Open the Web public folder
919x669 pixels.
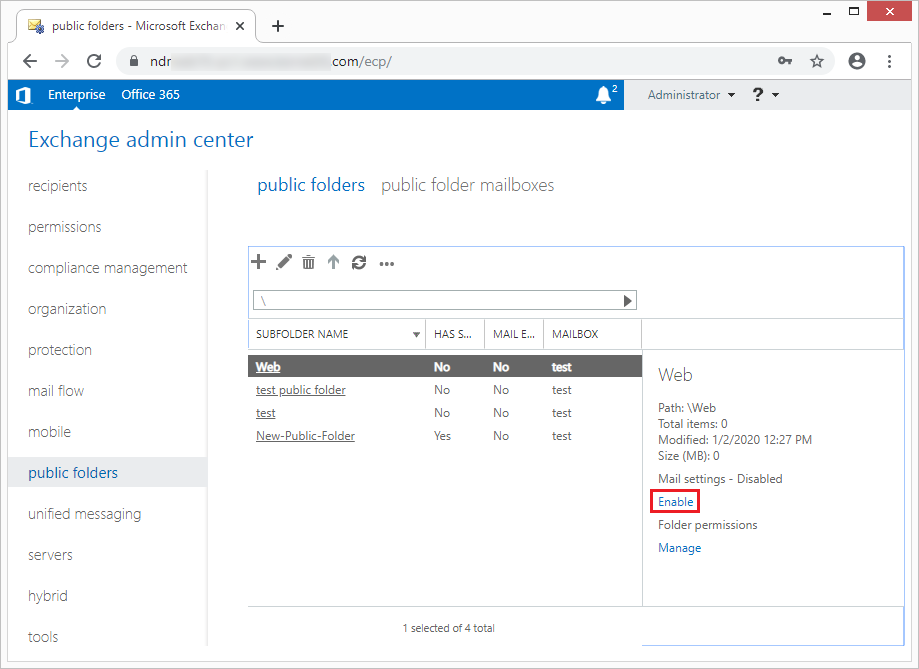(x=268, y=367)
